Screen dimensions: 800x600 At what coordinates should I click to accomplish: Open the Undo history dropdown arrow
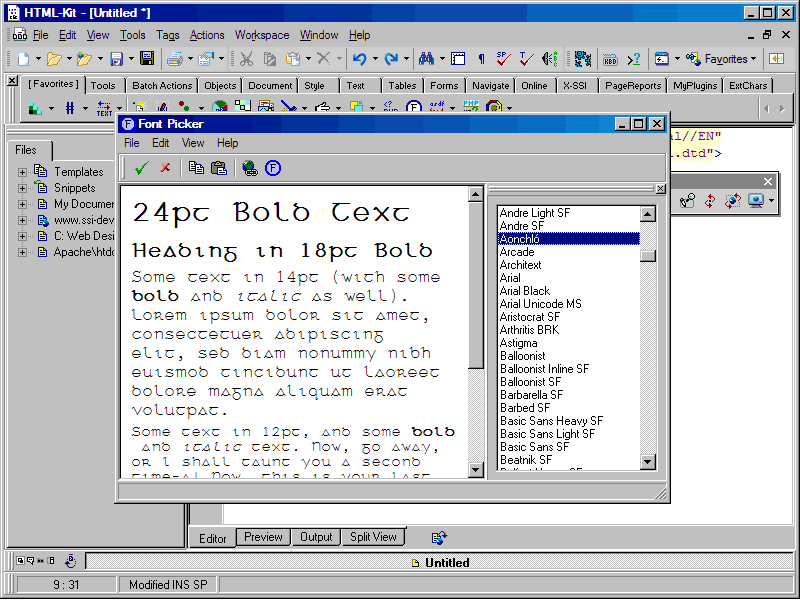point(375,59)
